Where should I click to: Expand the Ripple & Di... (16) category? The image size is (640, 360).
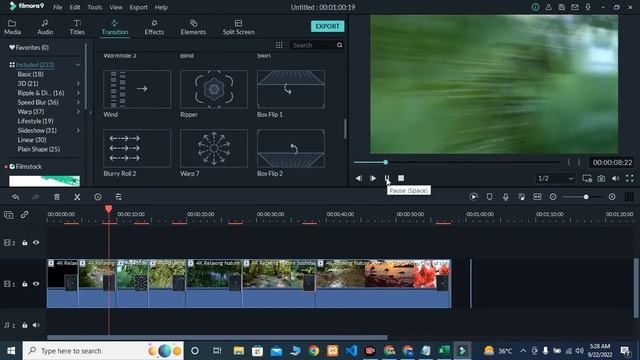(x=78, y=93)
